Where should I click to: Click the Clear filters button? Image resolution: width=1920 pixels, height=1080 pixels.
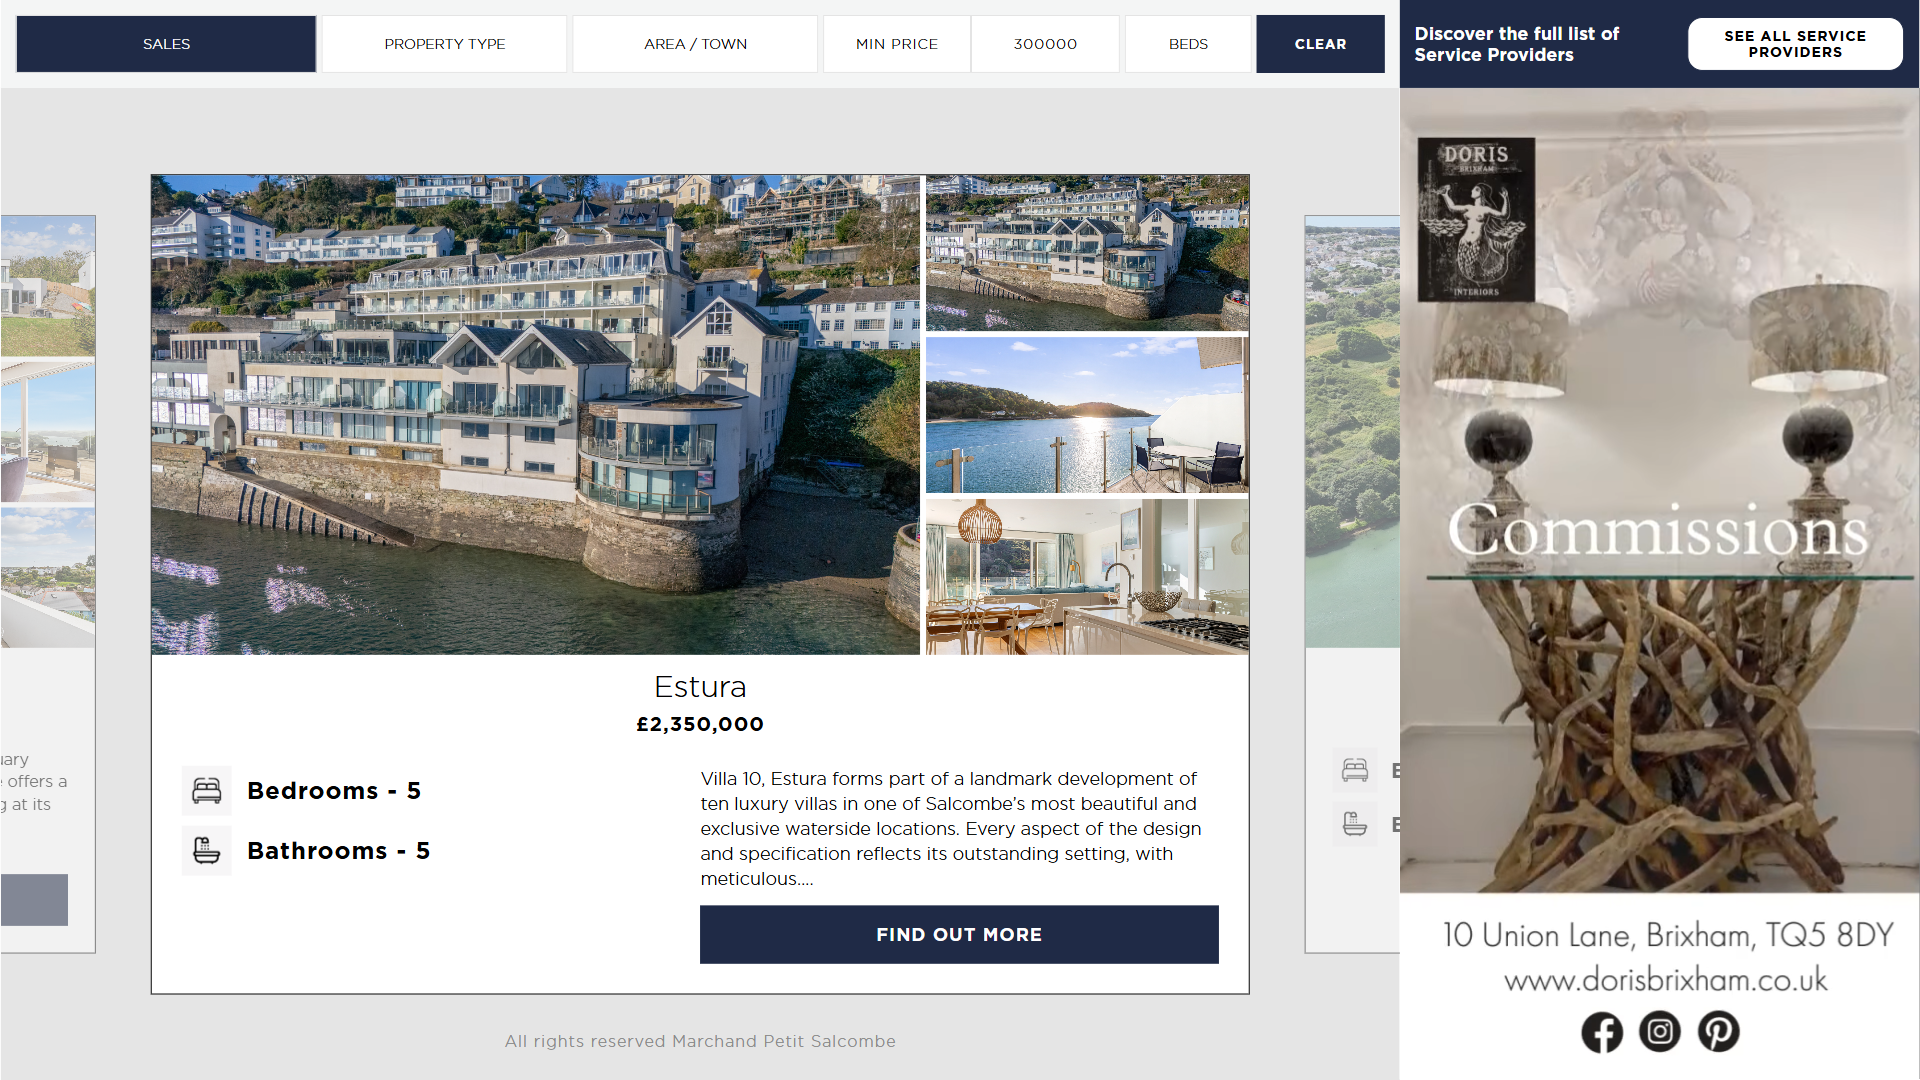[x=1320, y=44]
